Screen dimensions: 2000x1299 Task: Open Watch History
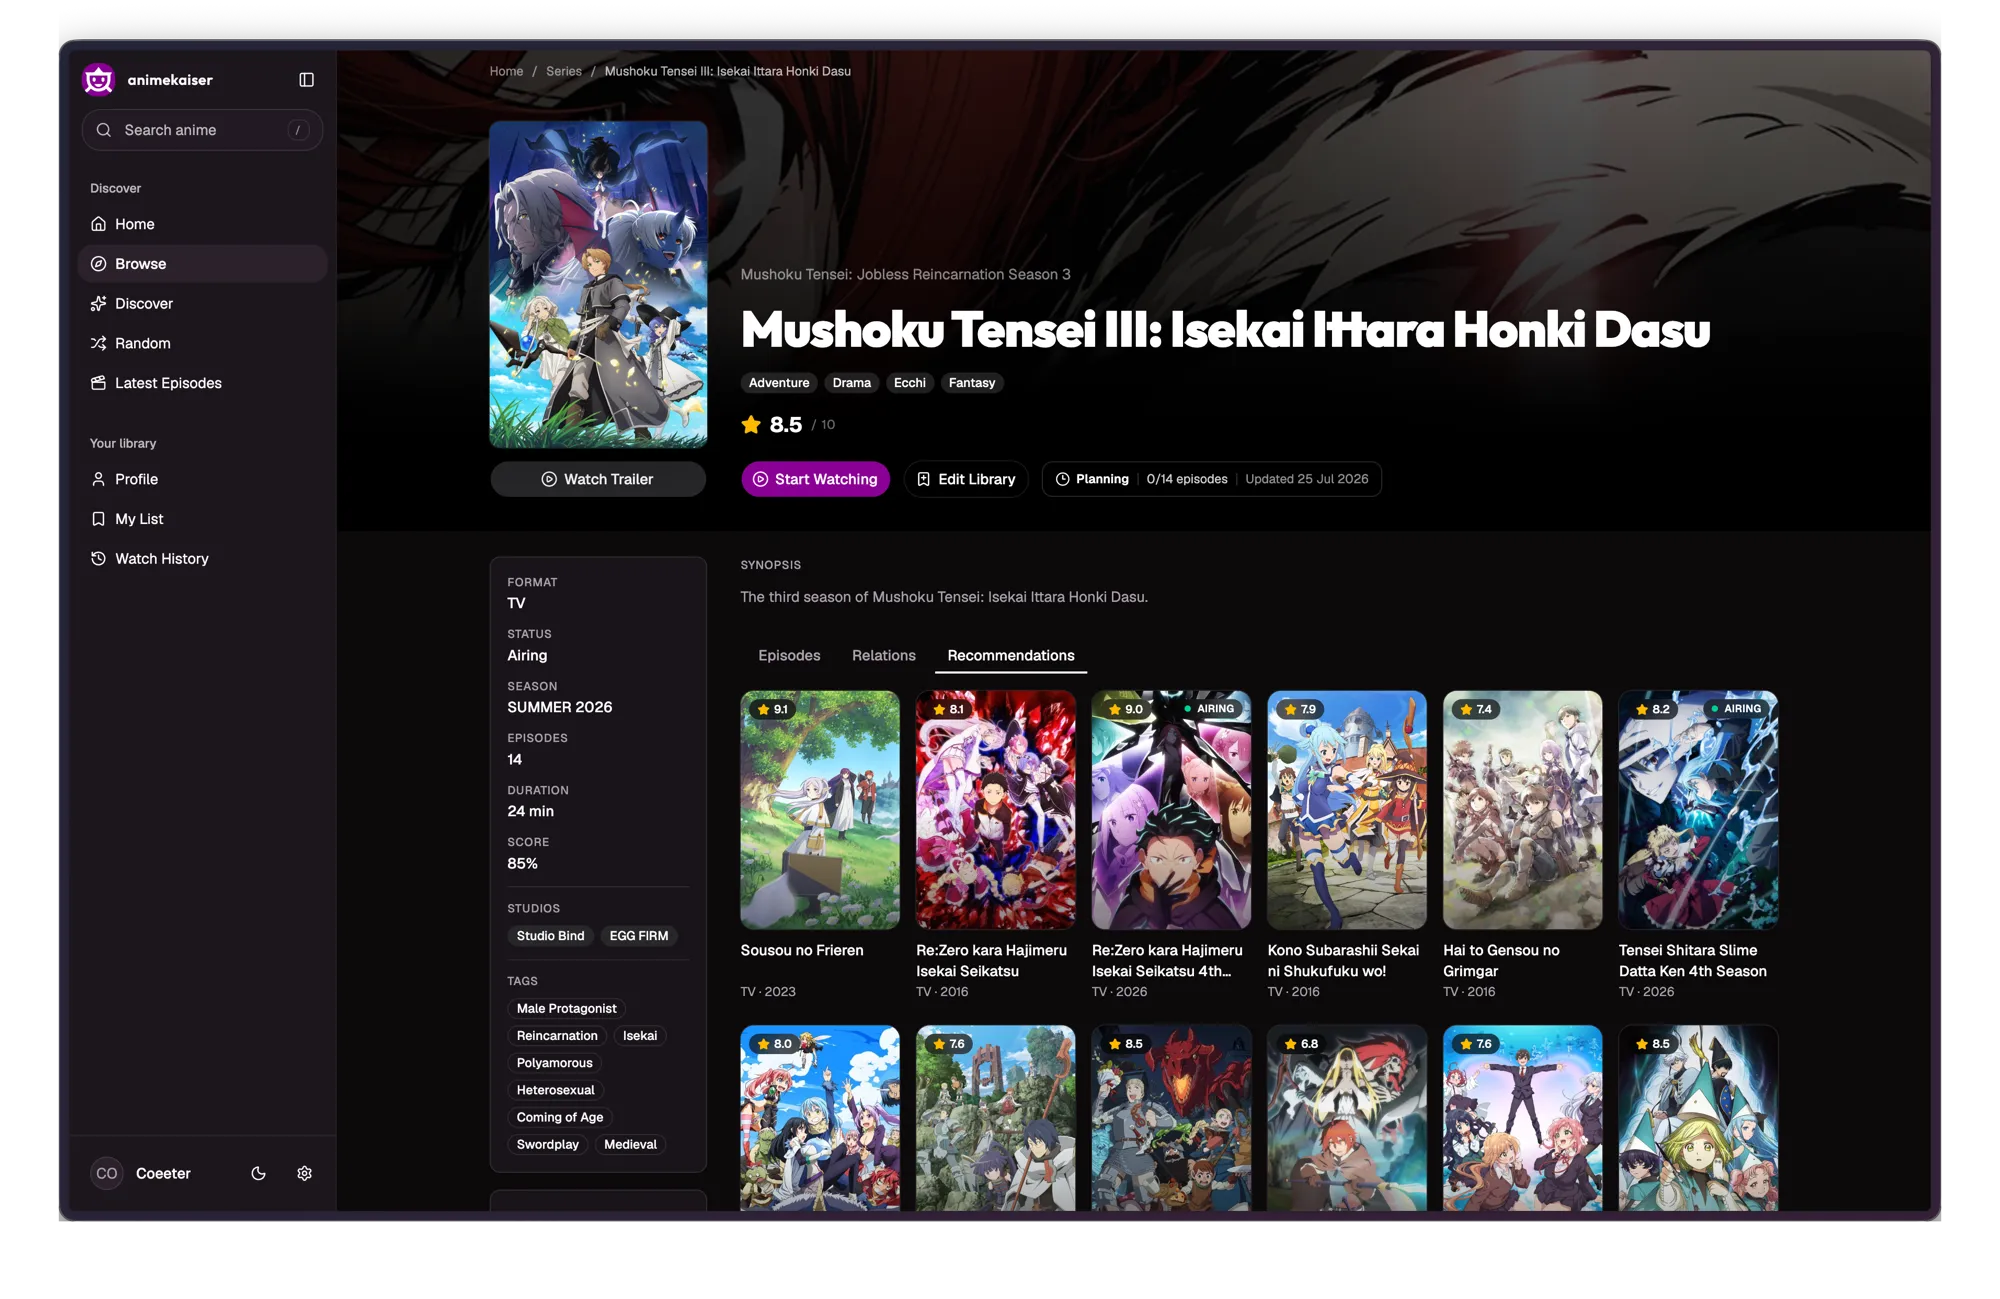(x=202, y=559)
